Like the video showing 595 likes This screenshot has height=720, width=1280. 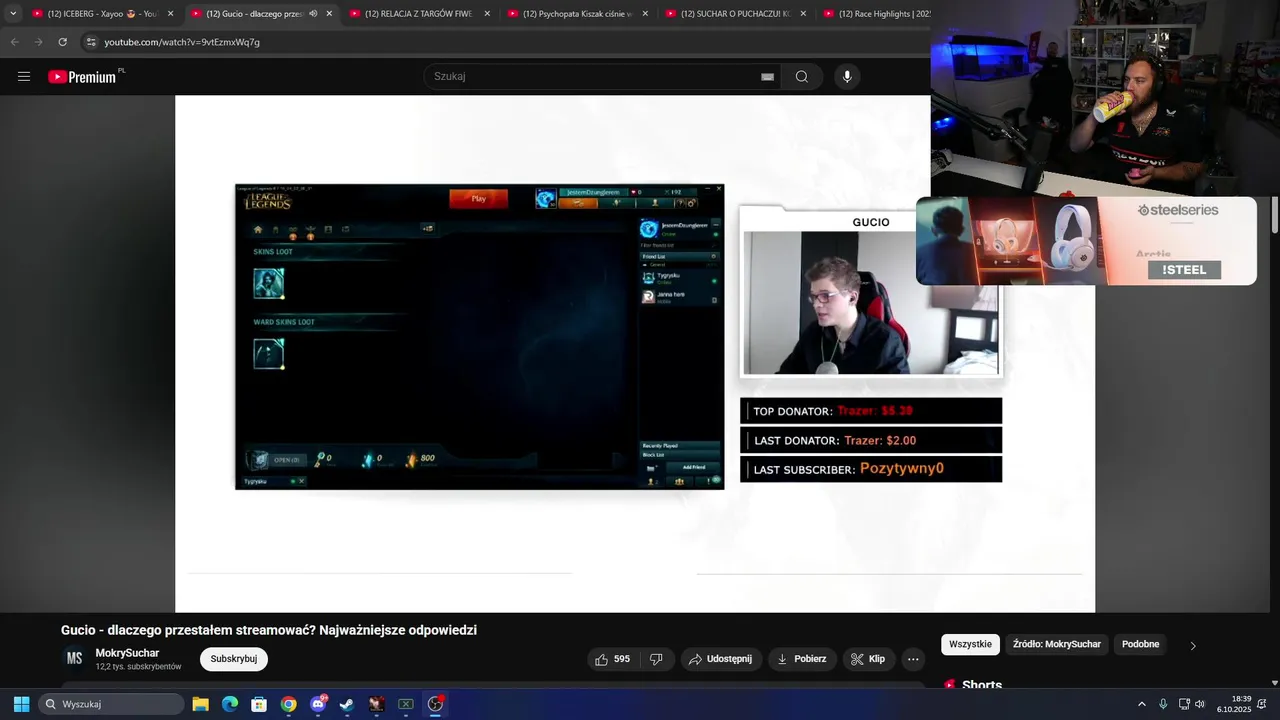[612, 659]
